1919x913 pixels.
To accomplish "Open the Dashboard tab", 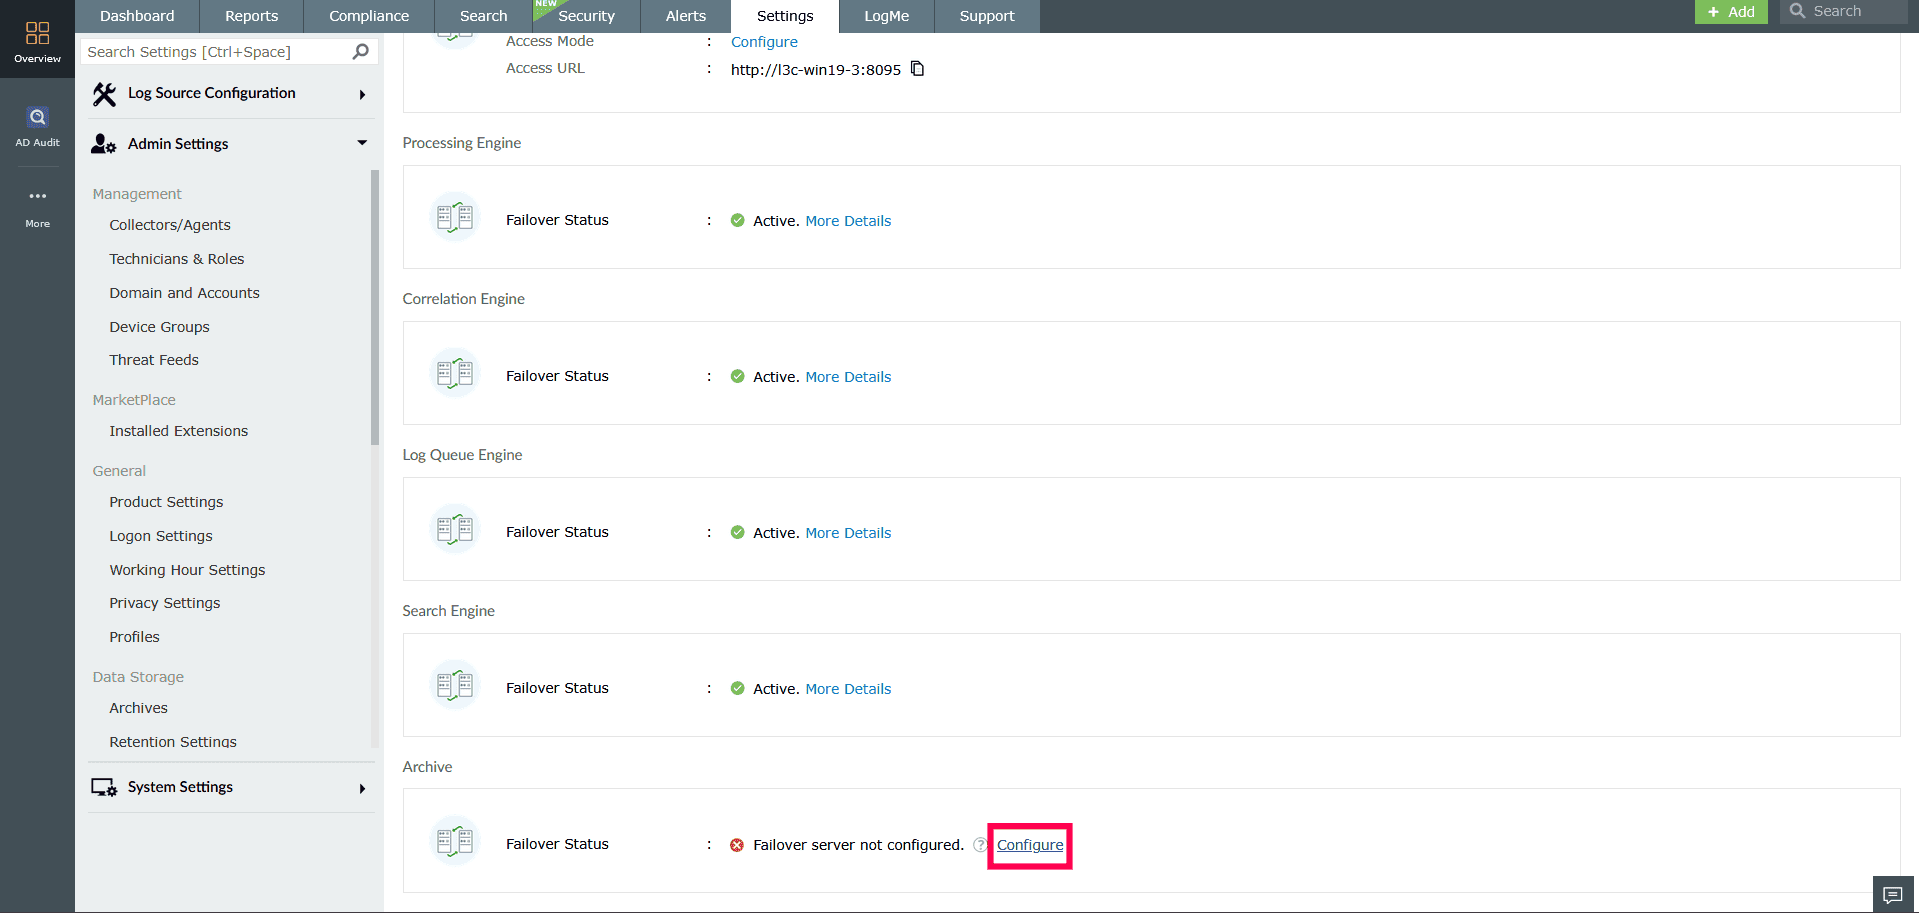I will coord(137,16).
